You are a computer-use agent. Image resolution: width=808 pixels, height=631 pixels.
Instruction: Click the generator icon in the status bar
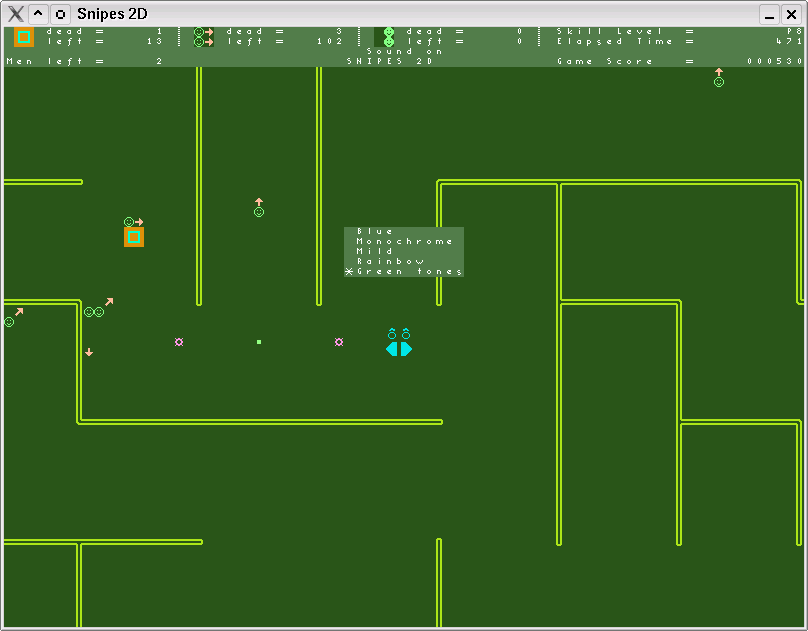pyautogui.click(x=24, y=37)
